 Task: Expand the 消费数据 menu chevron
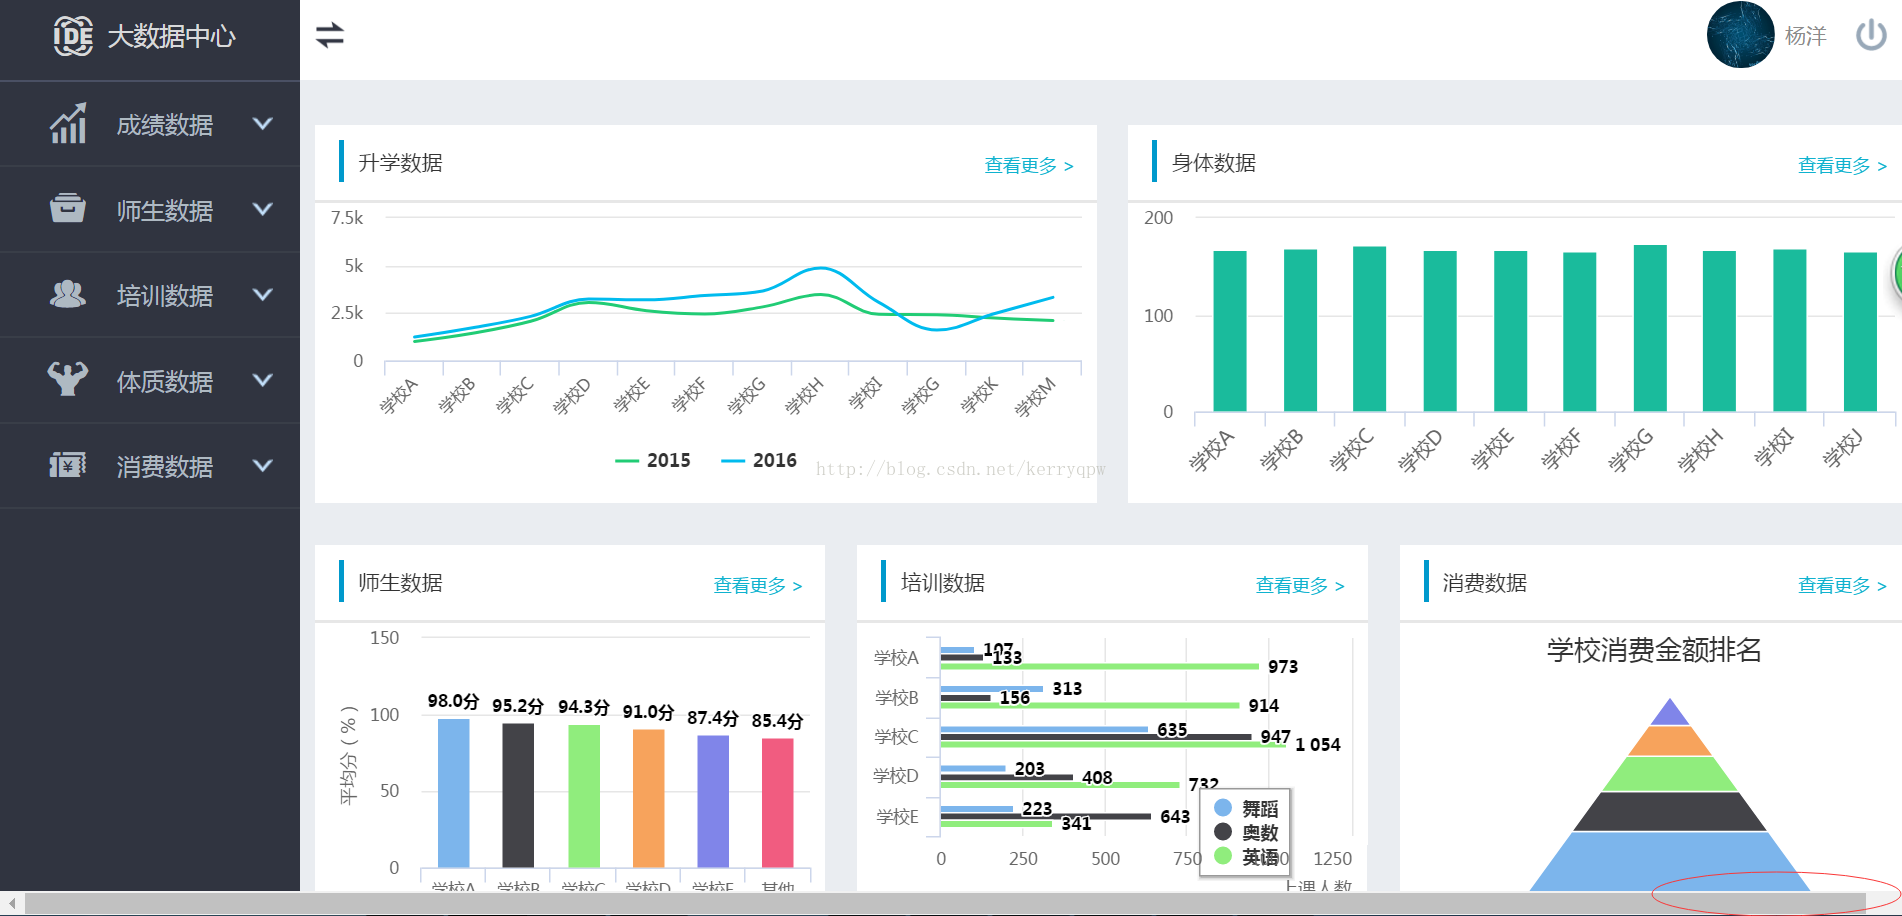pyautogui.click(x=263, y=465)
